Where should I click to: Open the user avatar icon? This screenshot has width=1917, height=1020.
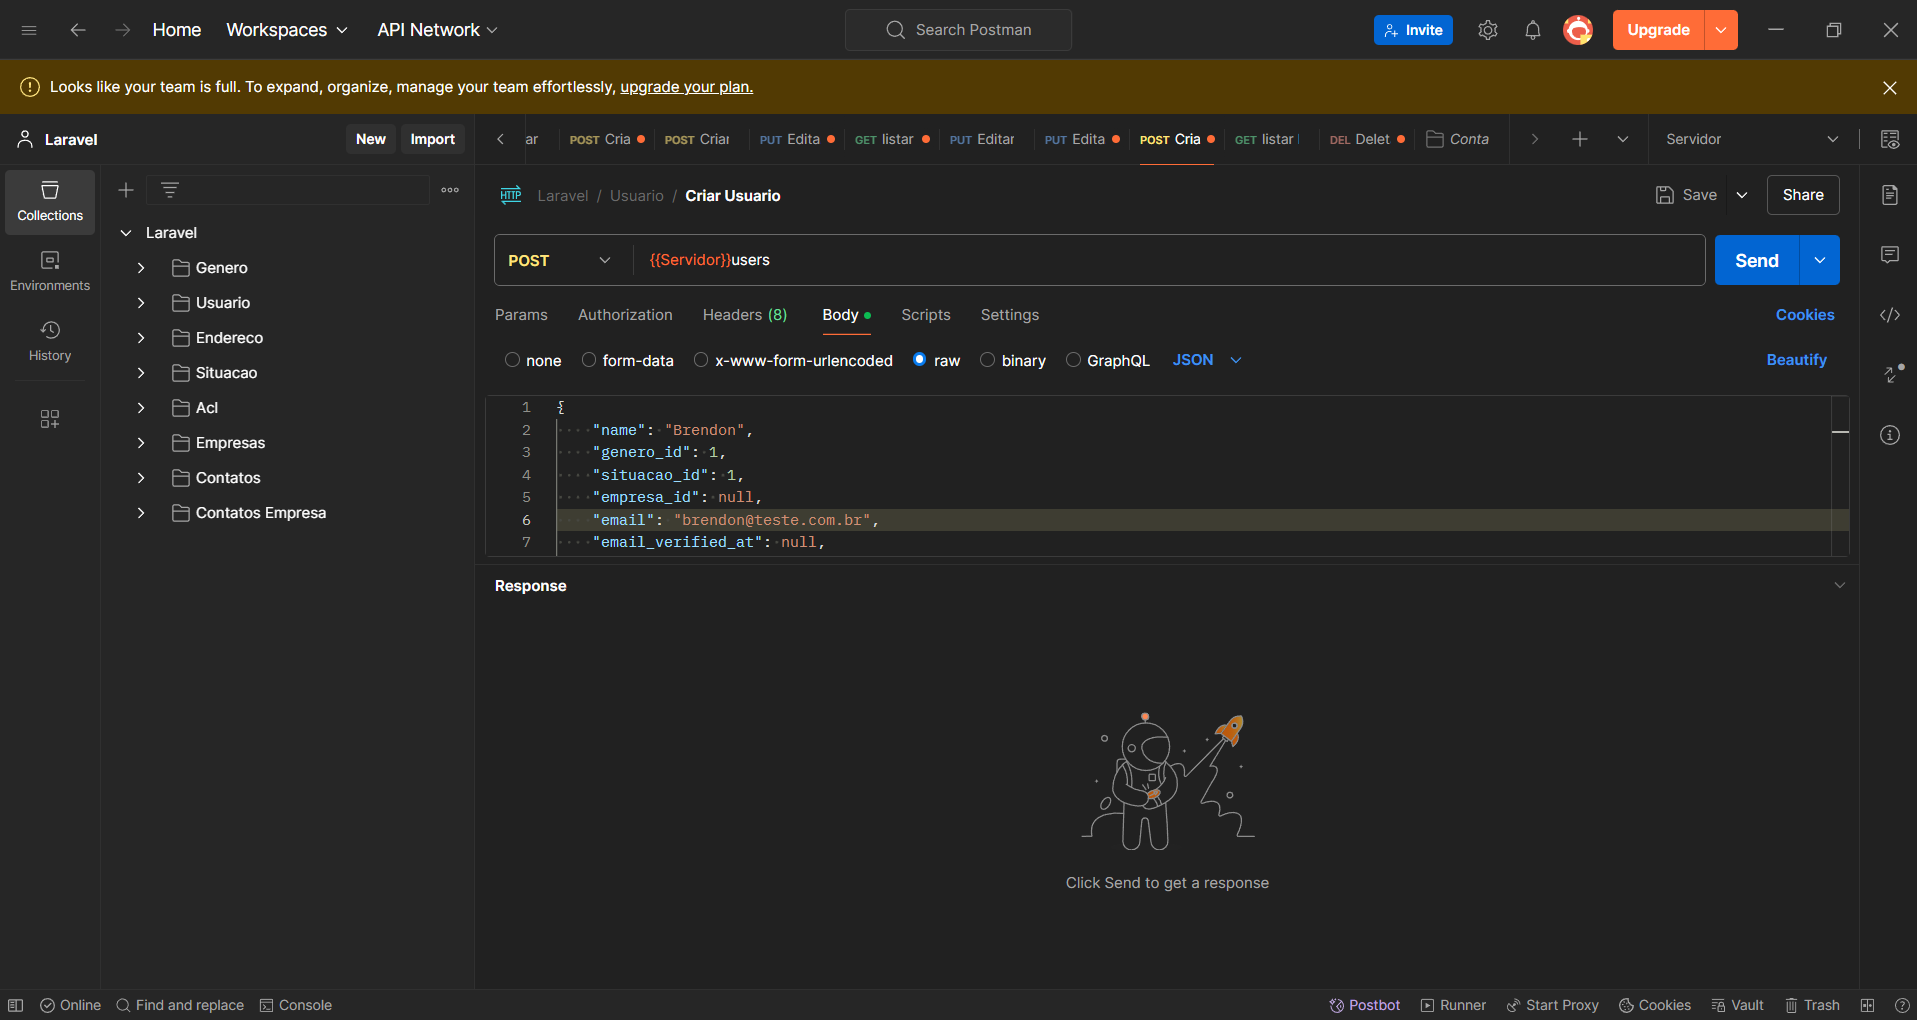(x=1578, y=30)
